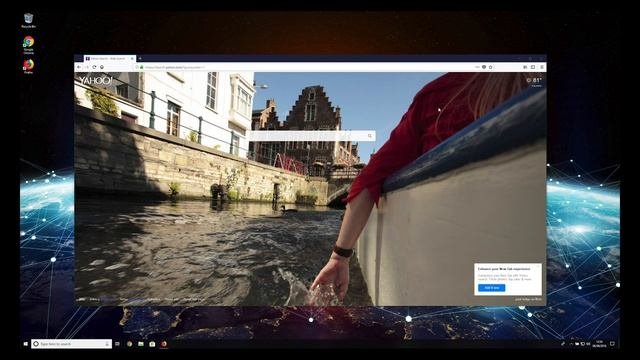Click the first pinned taskbar app icon
This screenshot has height=360, width=640.
tap(129, 344)
